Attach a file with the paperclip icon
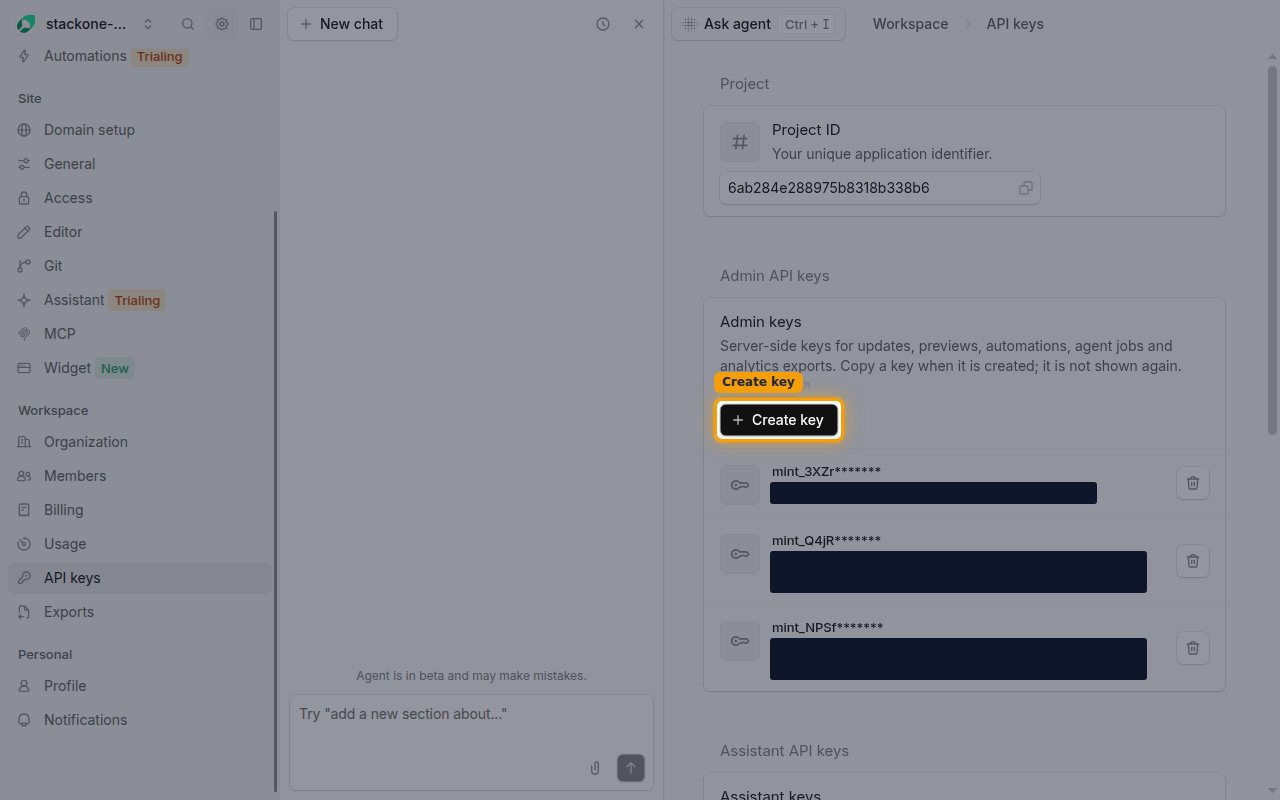Viewport: 1280px width, 800px height. click(595, 768)
